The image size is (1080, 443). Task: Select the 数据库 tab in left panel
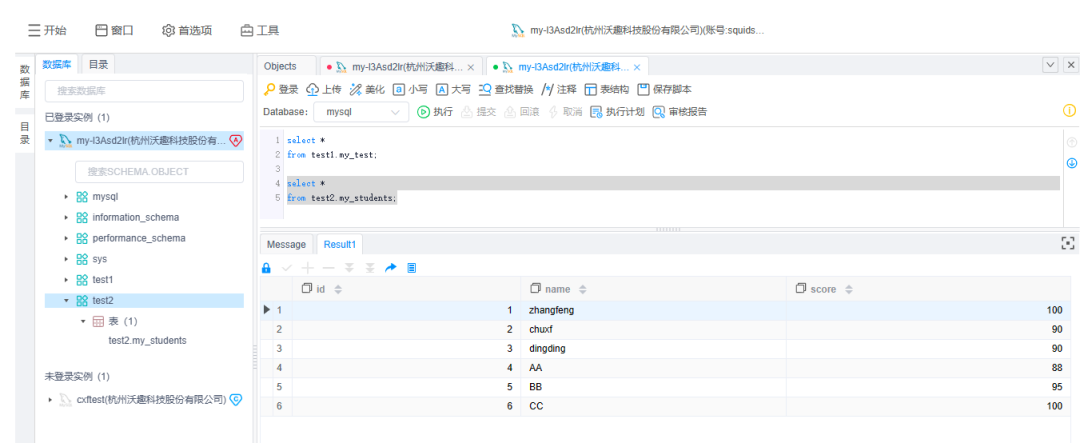pyautogui.click(x=57, y=64)
